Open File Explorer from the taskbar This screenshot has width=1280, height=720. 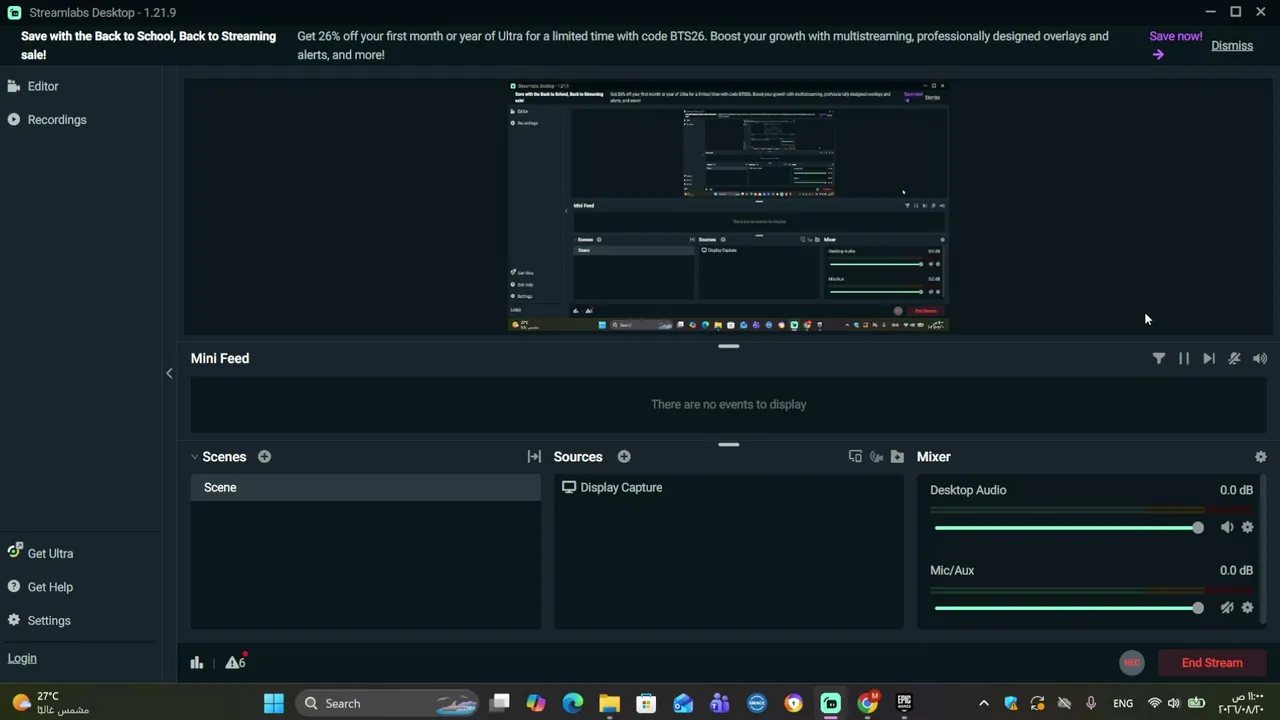pos(610,704)
